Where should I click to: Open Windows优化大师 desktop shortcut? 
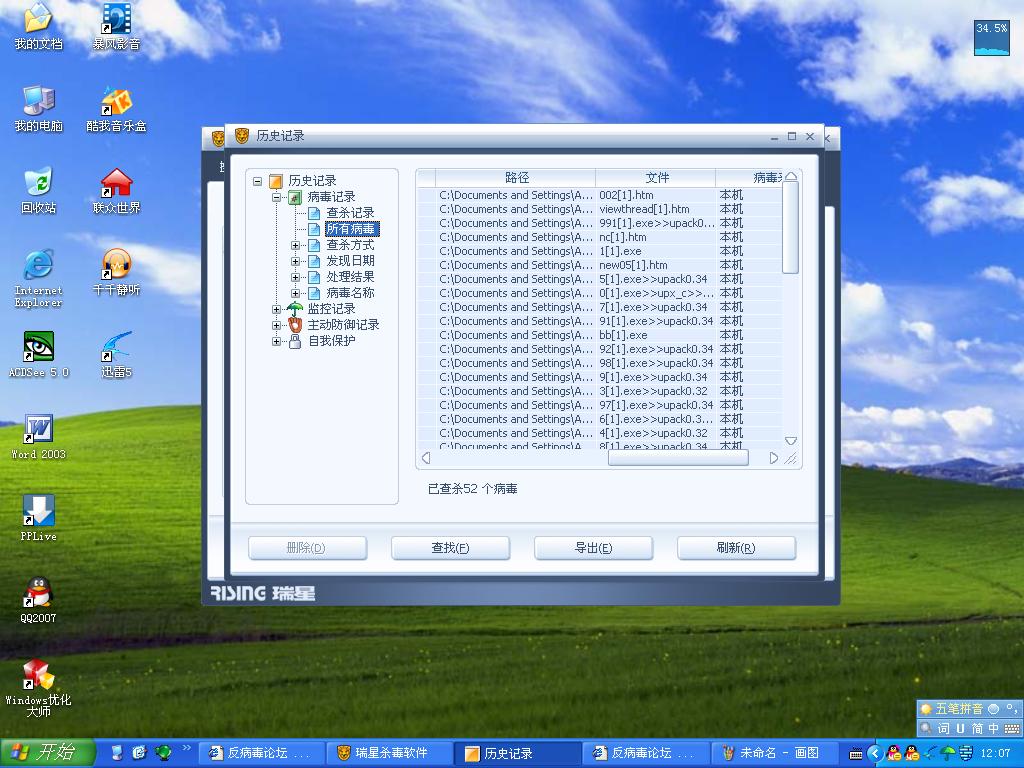coord(38,688)
